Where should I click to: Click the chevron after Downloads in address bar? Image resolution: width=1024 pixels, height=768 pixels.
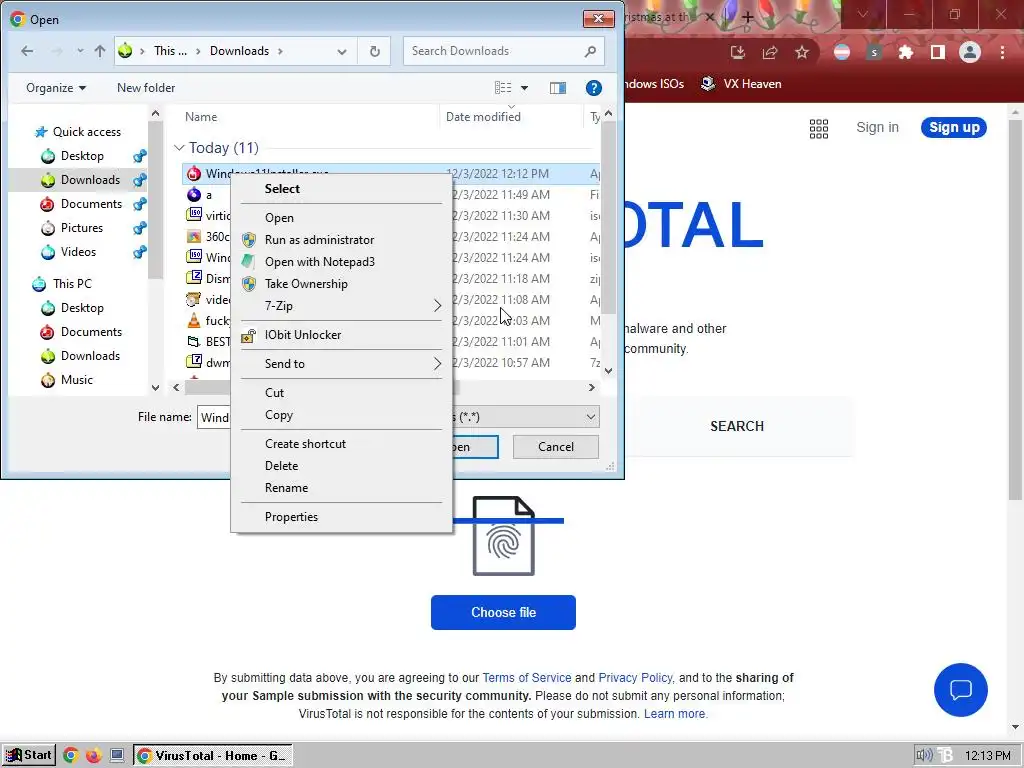point(280,51)
